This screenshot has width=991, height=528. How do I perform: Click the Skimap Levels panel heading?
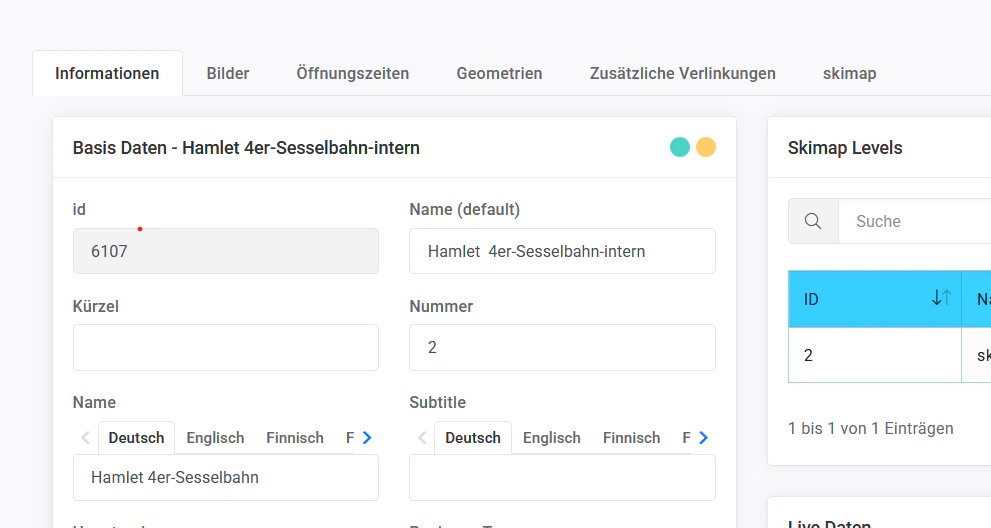[845, 148]
